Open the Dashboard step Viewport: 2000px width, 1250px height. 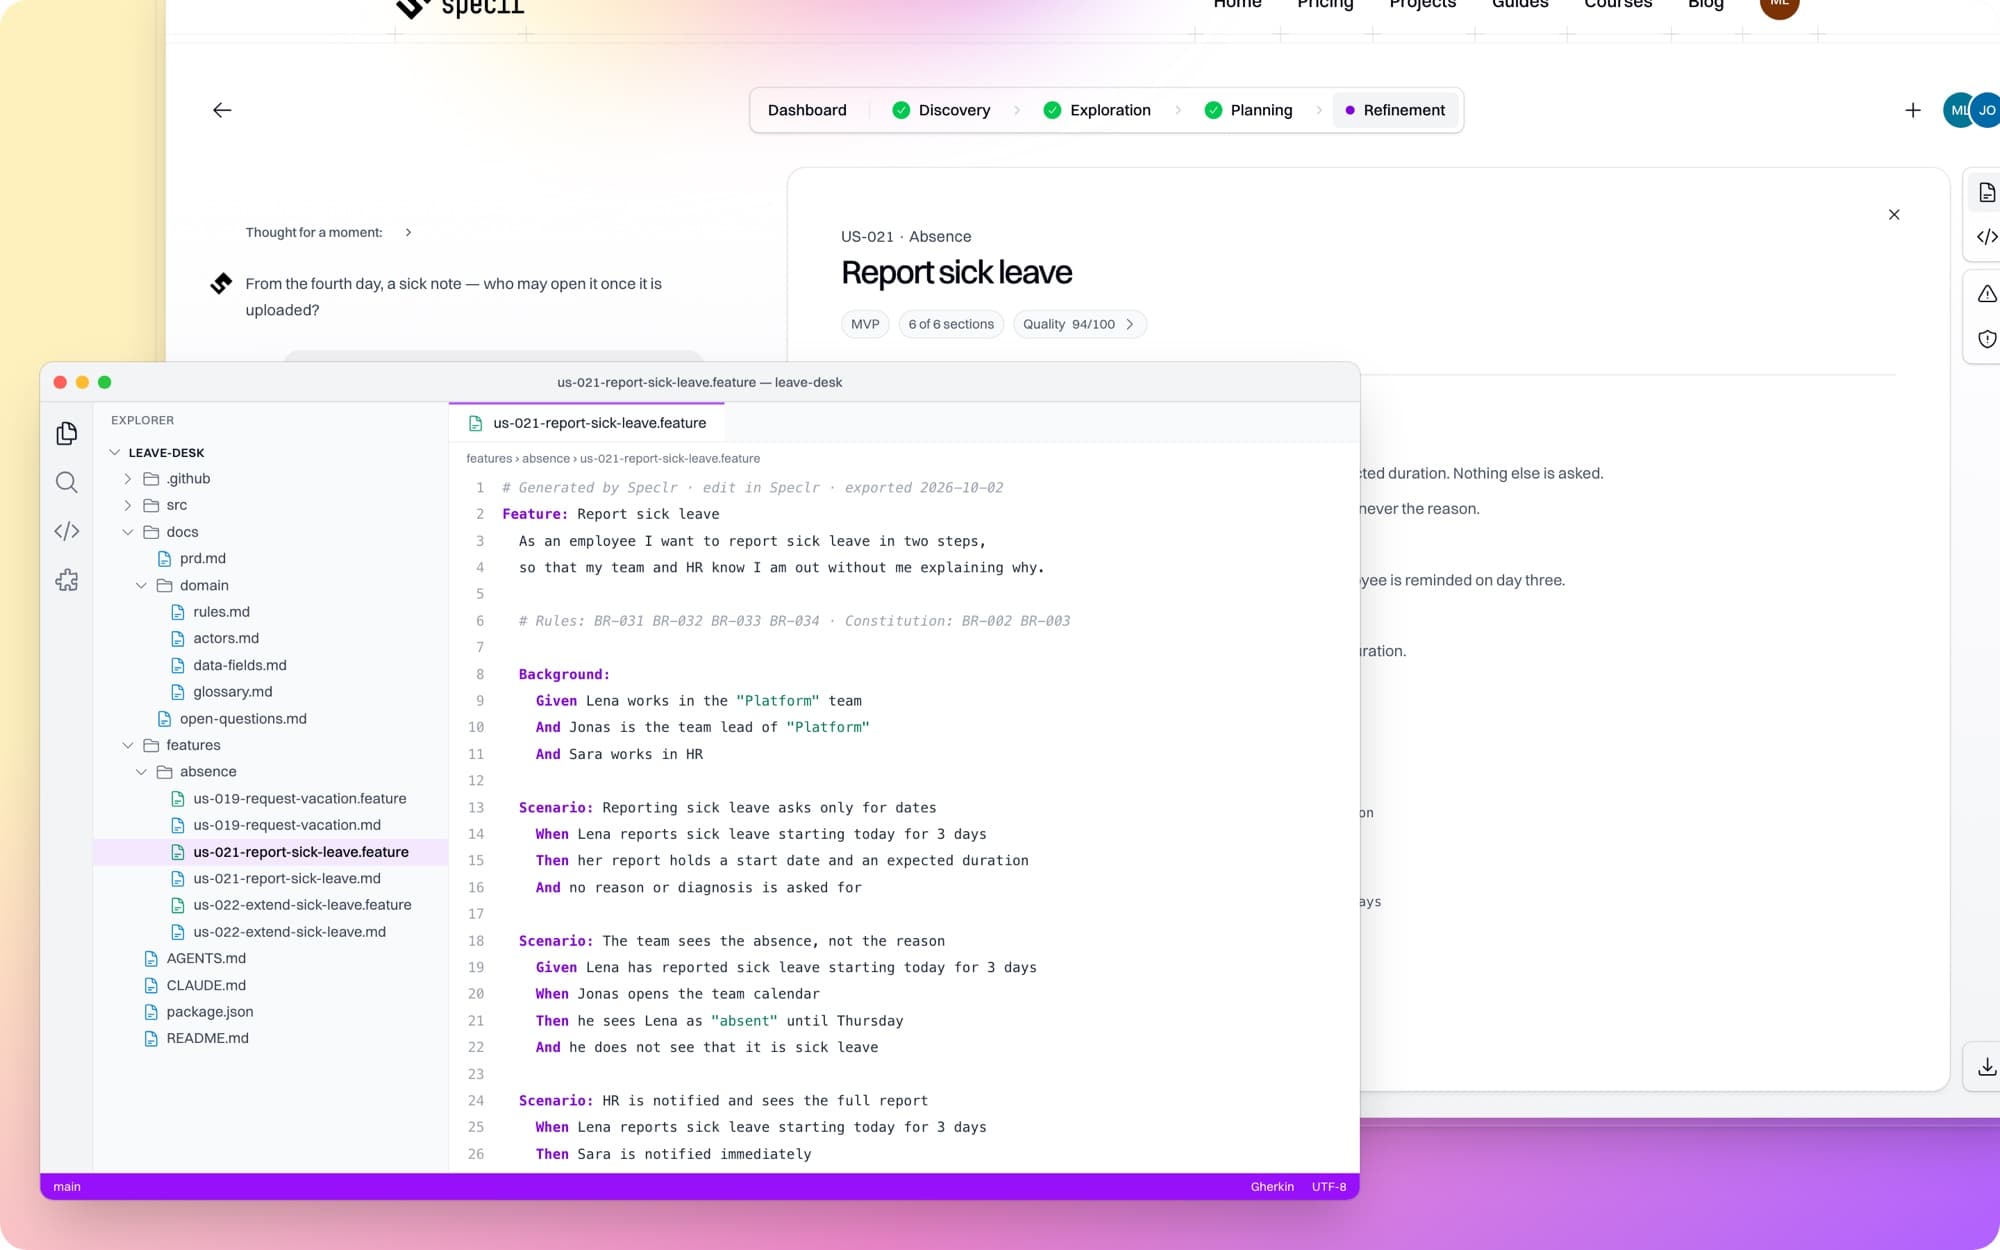pyautogui.click(x=807, y=110)
